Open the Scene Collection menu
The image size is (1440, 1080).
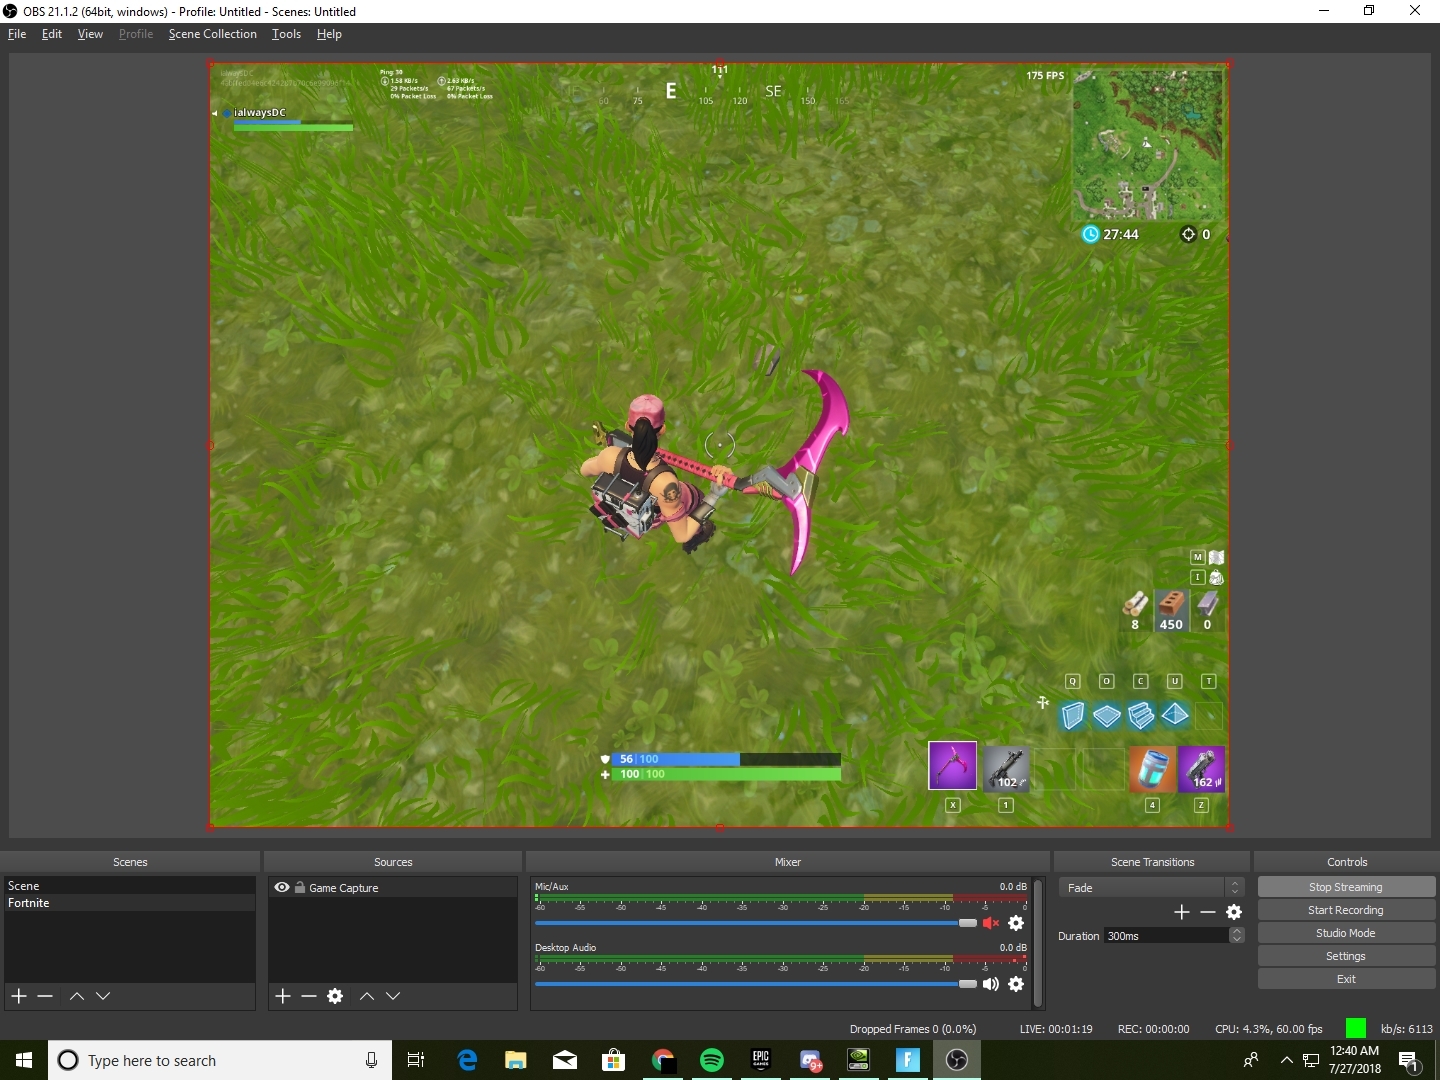213,34
